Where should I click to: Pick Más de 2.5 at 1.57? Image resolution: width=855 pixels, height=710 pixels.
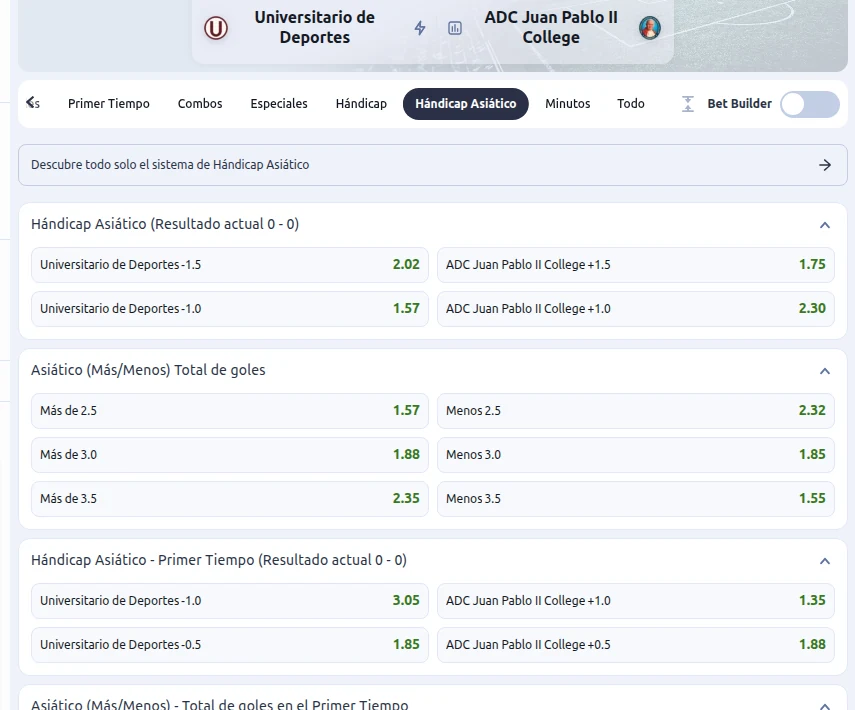230,411
